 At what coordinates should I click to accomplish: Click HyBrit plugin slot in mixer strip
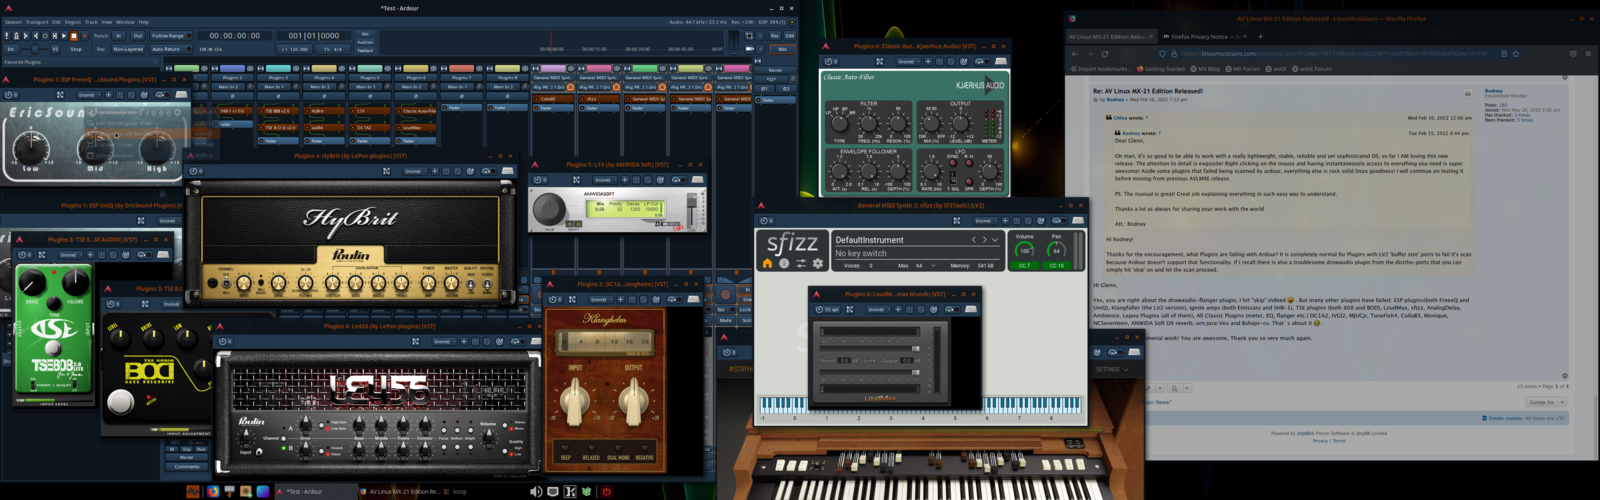[x=324, y=111]
